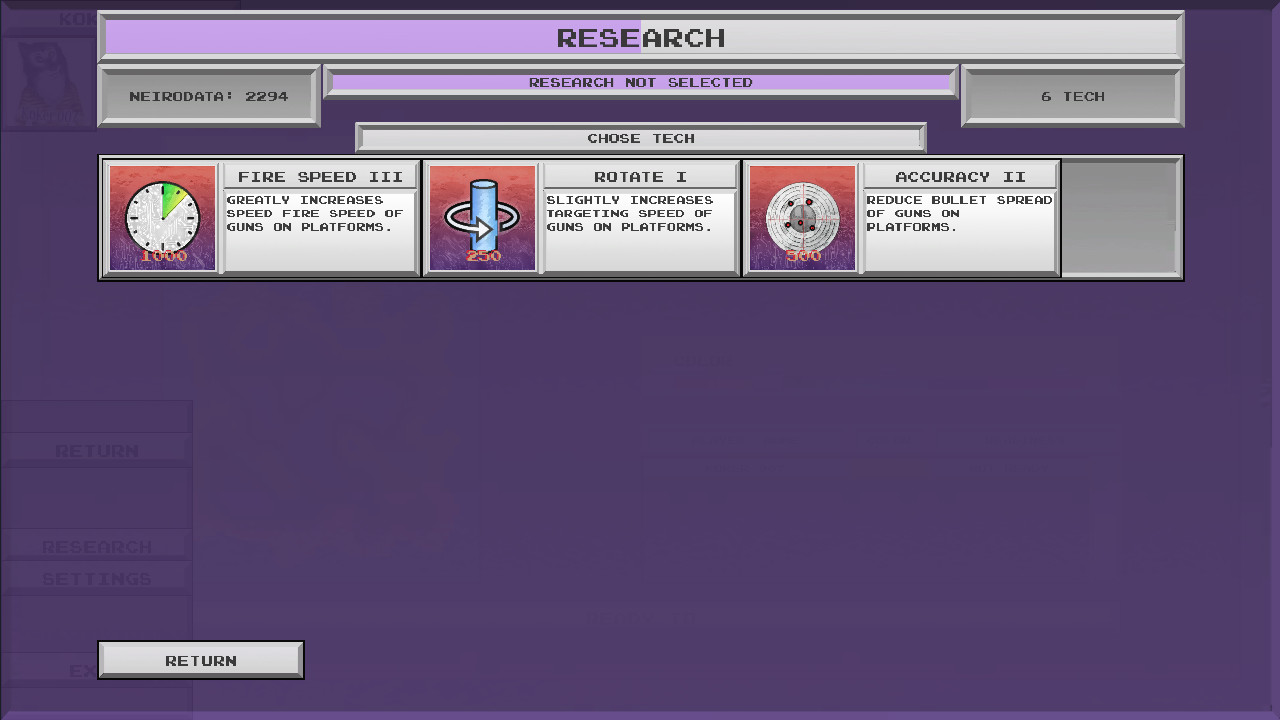The height and width of the screenshot is (720, 1280).
Task: Click the Fire Speed III description text
Action: point(315,214)
